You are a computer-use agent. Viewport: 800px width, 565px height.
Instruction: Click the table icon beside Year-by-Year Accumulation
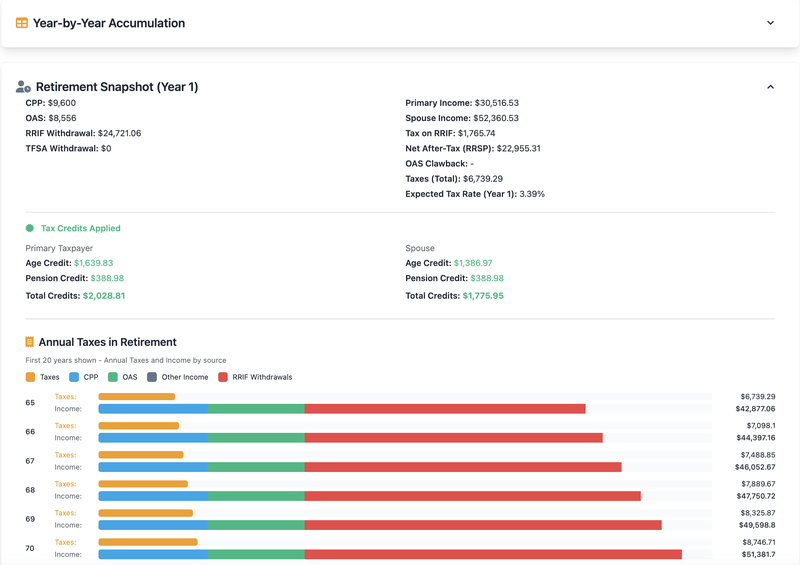point(22,23)
